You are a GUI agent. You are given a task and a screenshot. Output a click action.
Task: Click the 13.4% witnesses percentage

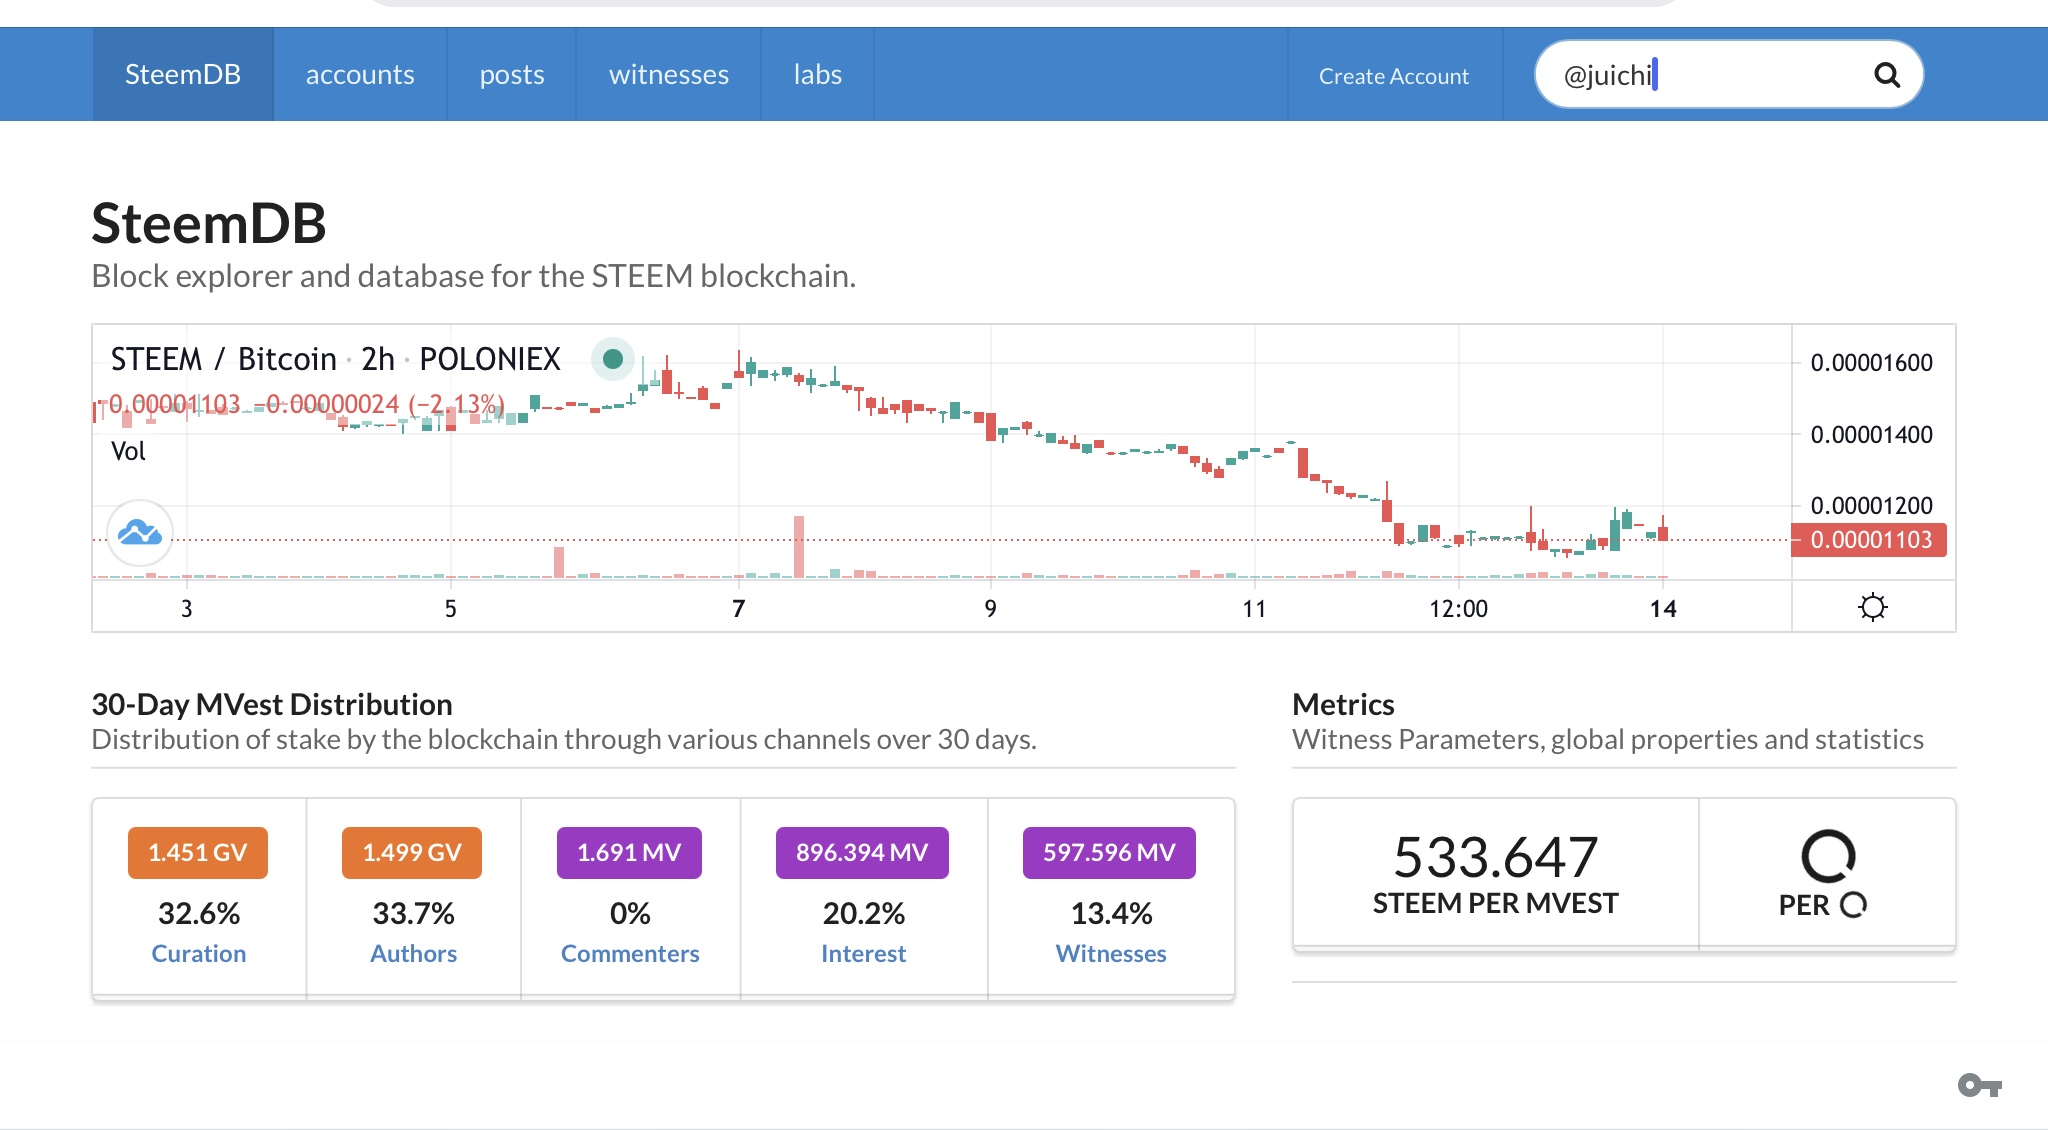[1111, 913]
